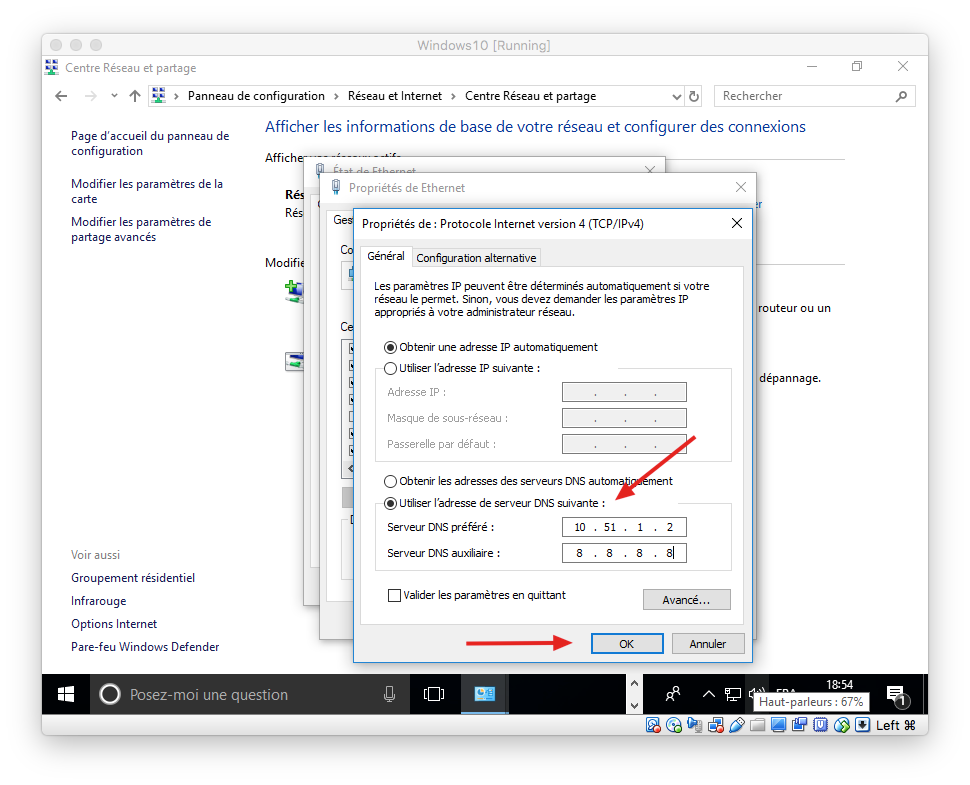Expand the breadcrumb chevron after Réseau et Internet
Viewport: 970px width, 785px height.
click(453, 97)
